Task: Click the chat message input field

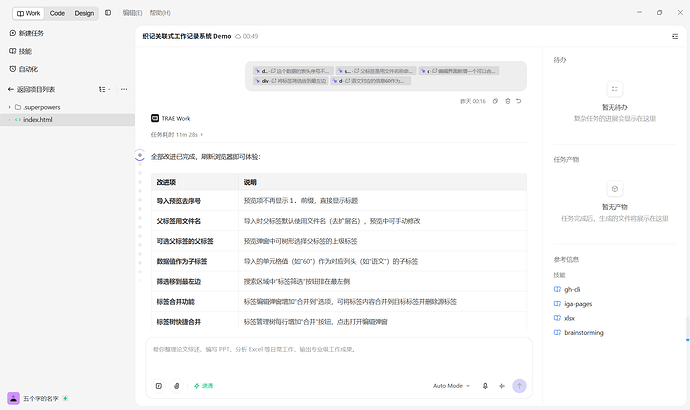Action: coord(339,356)
